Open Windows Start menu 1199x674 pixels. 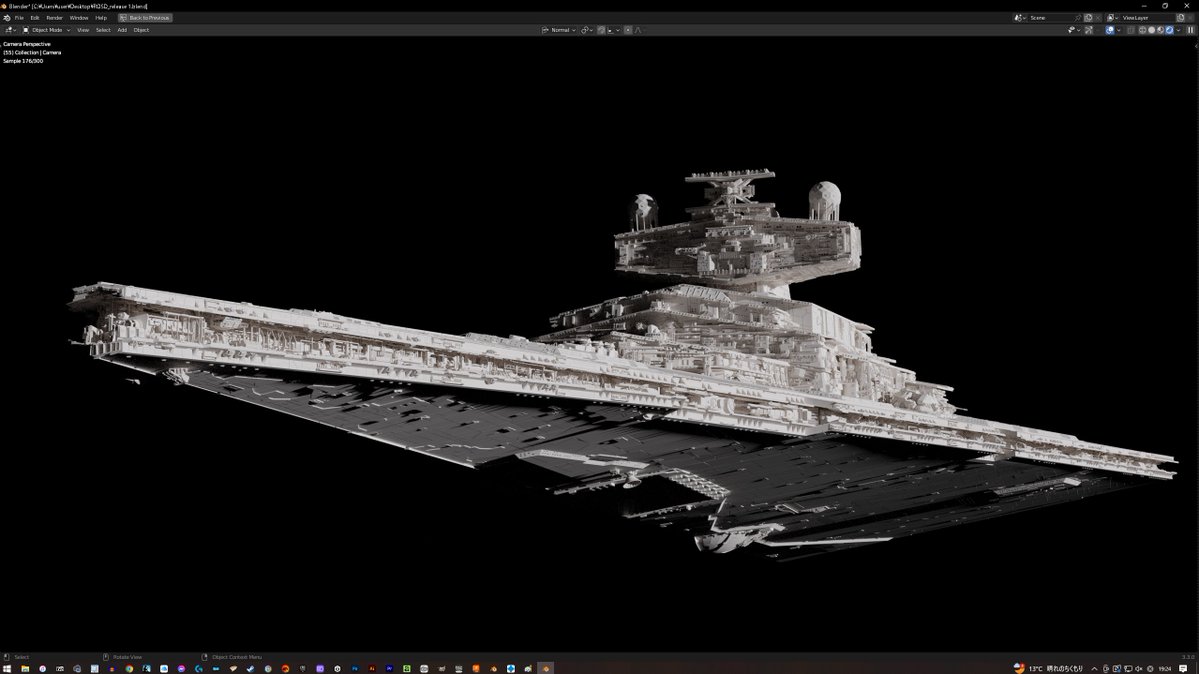pyautogui.click(x=8, y=668)
